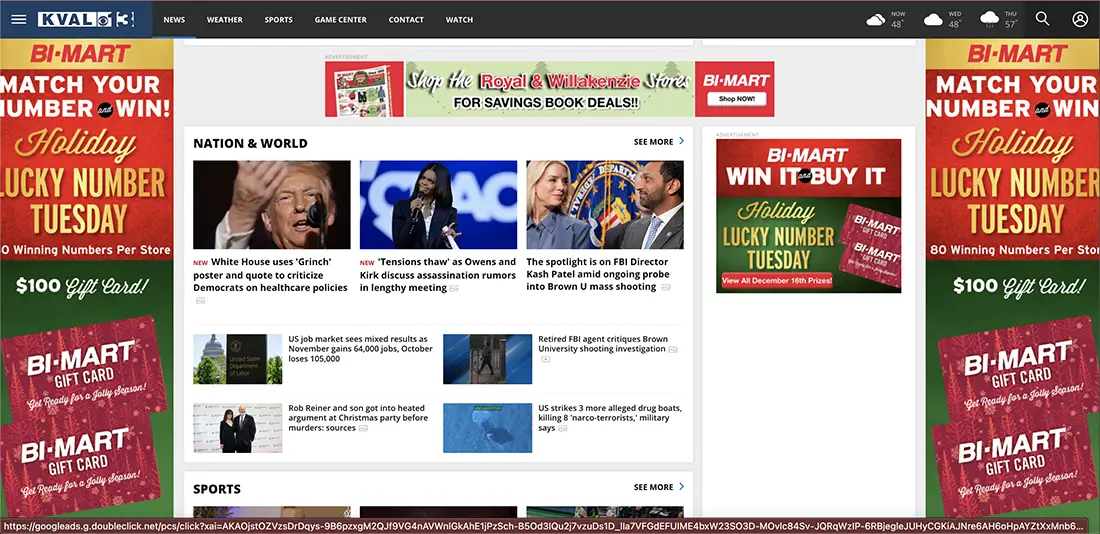Open Rob Reiner and son argument headline

[x=358, y=418]
